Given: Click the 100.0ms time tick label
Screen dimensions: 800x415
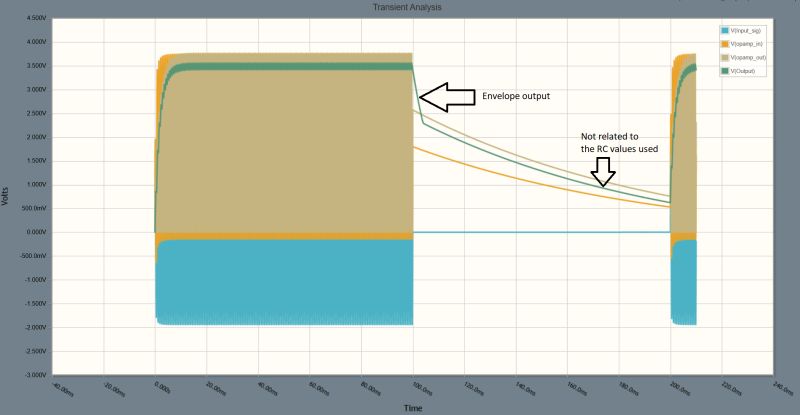Looking at the screenshot, I should tap(422, 388).
